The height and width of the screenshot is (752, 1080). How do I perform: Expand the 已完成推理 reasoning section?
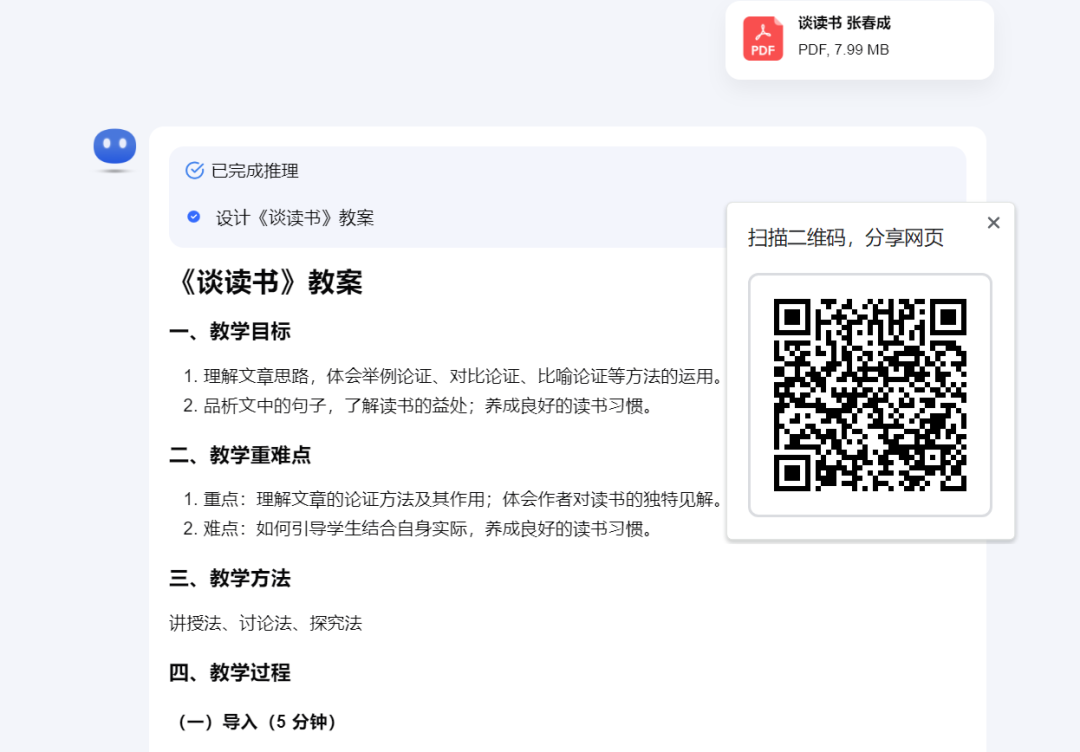[255, 171]
